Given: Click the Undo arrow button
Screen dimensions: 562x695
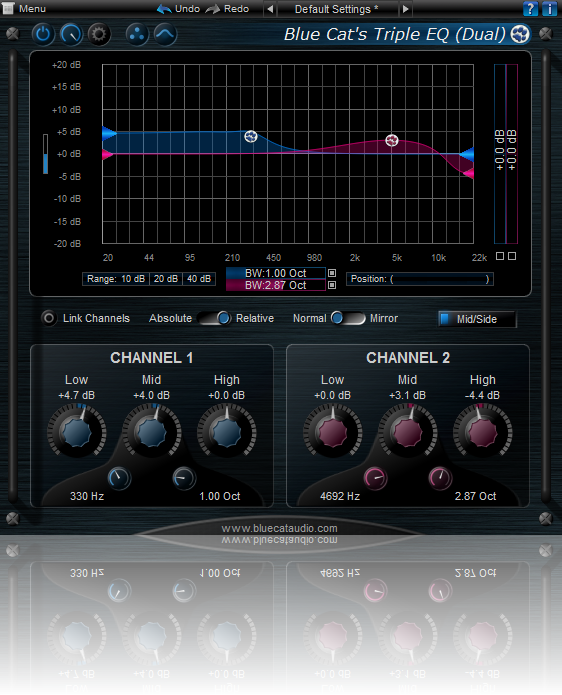Looking at the screenshot, I should [x=179, y=9].
